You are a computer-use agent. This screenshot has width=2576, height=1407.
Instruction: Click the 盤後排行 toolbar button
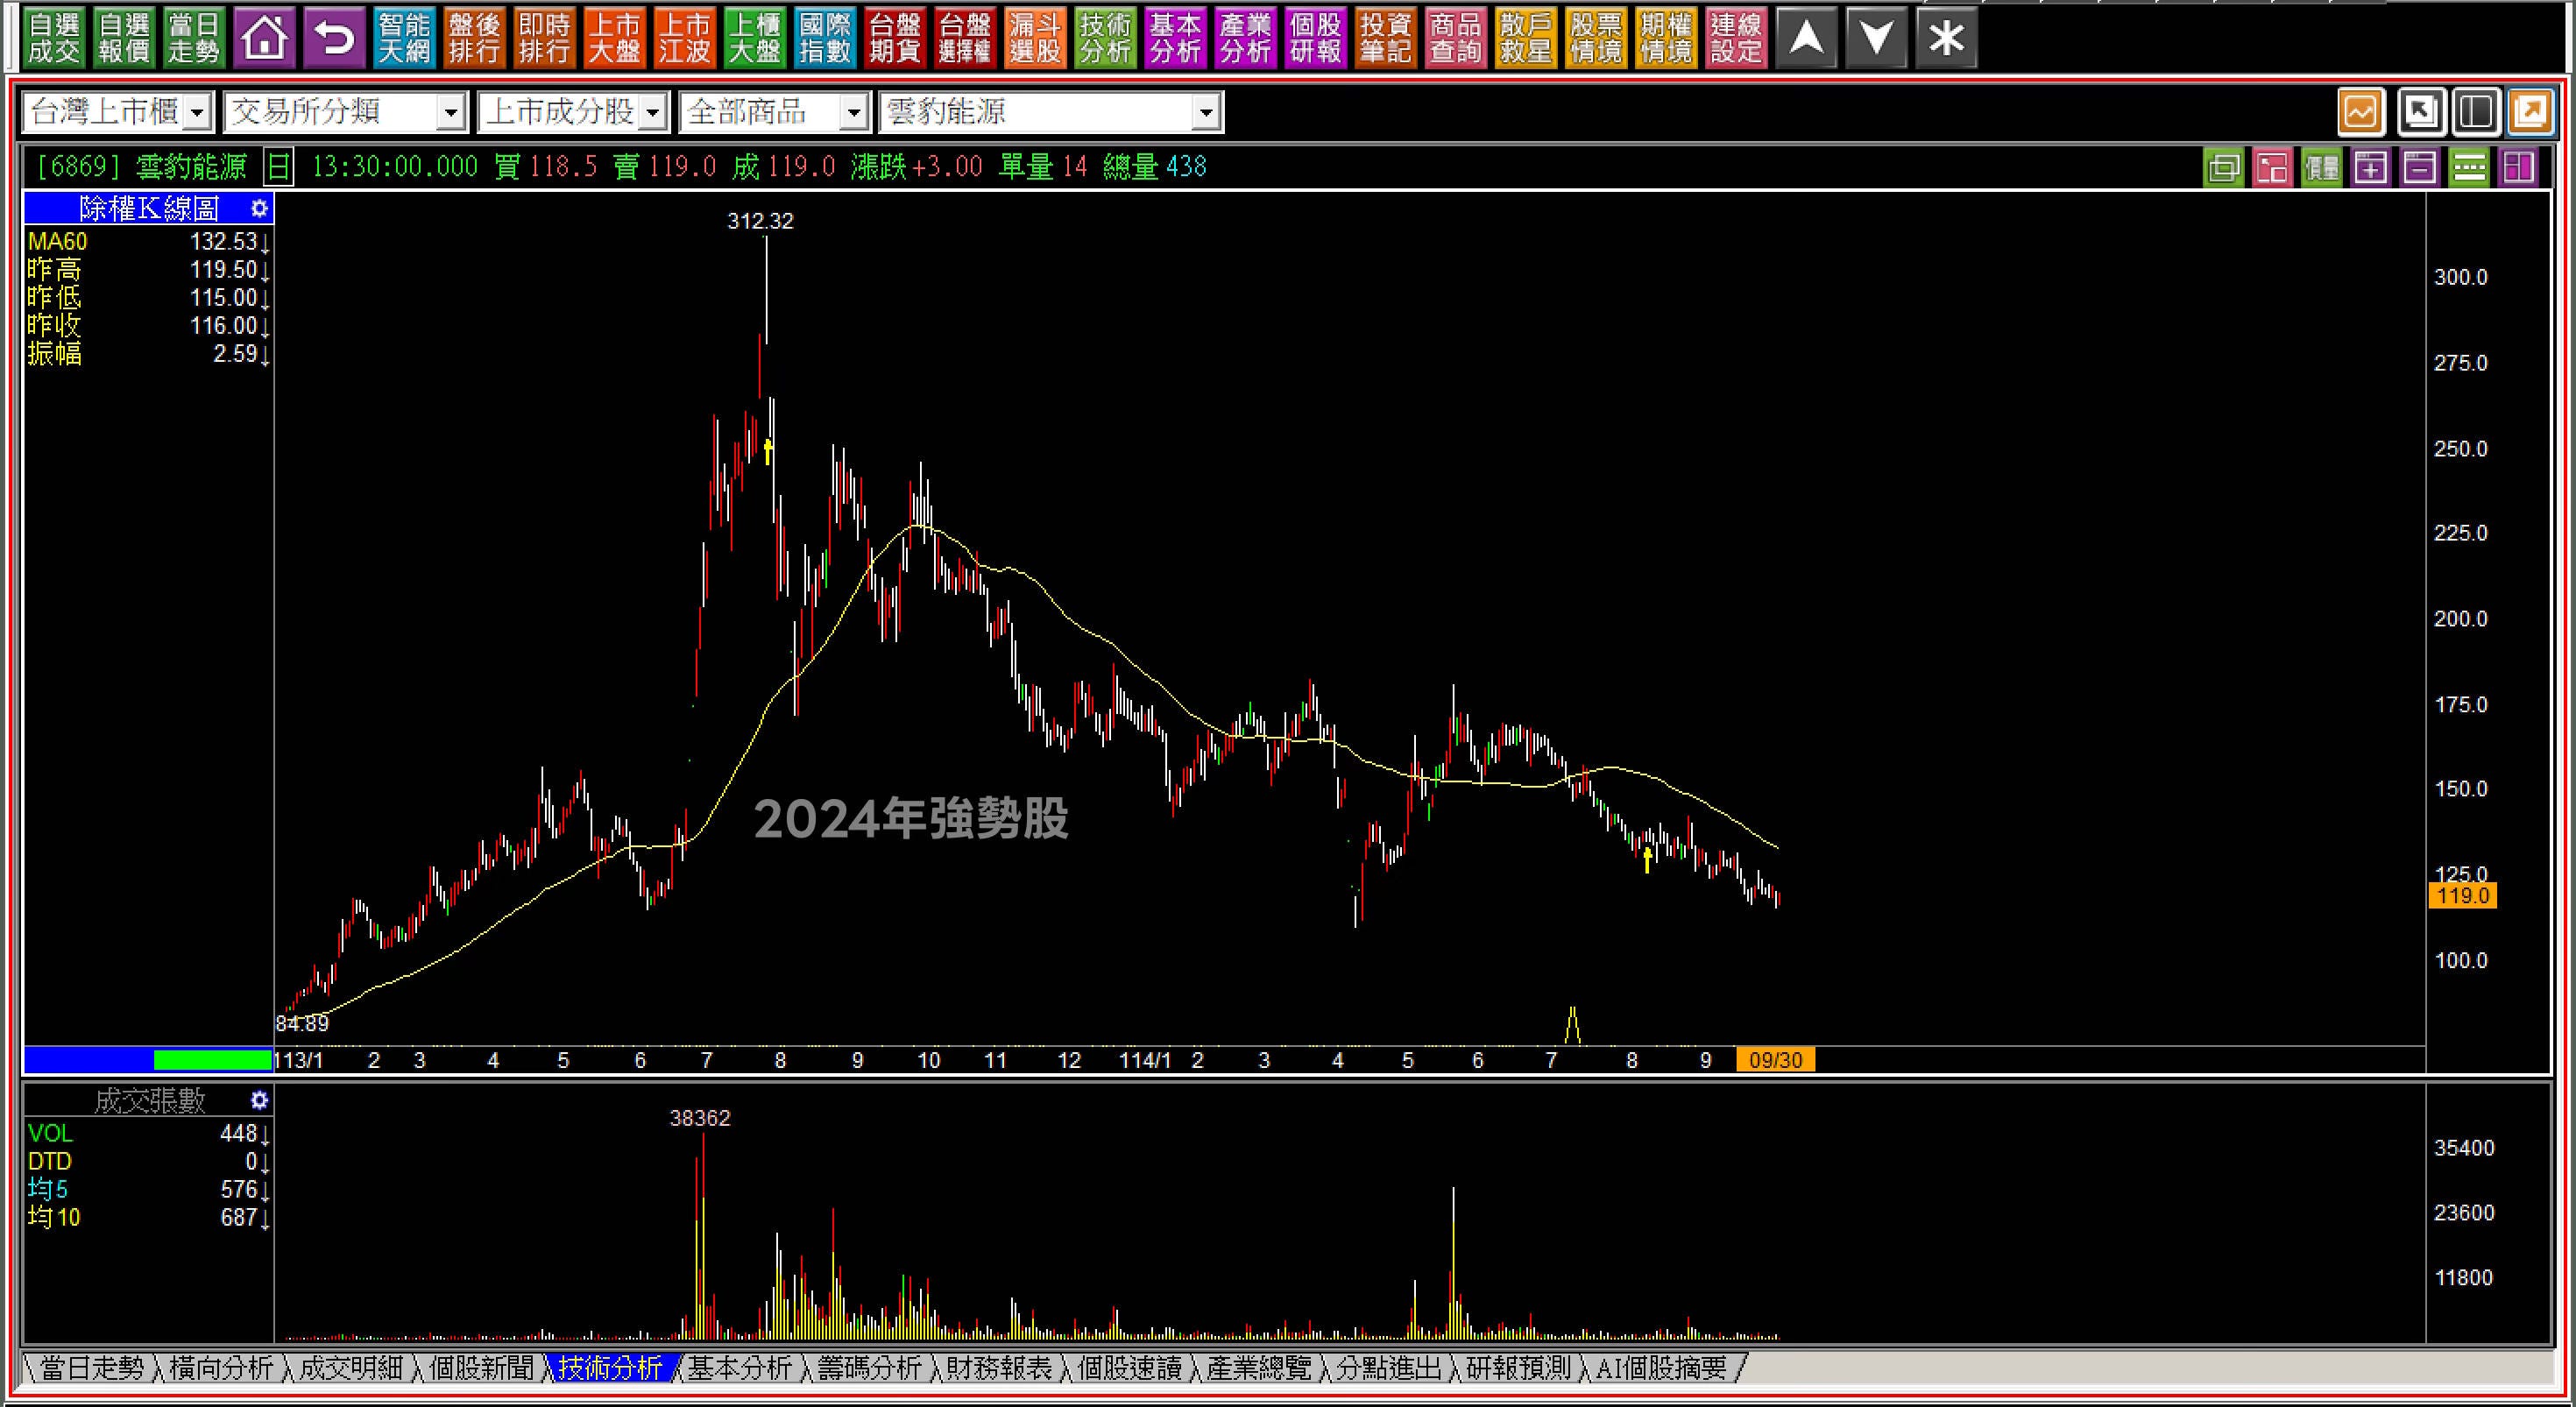(x=474, y=39)
